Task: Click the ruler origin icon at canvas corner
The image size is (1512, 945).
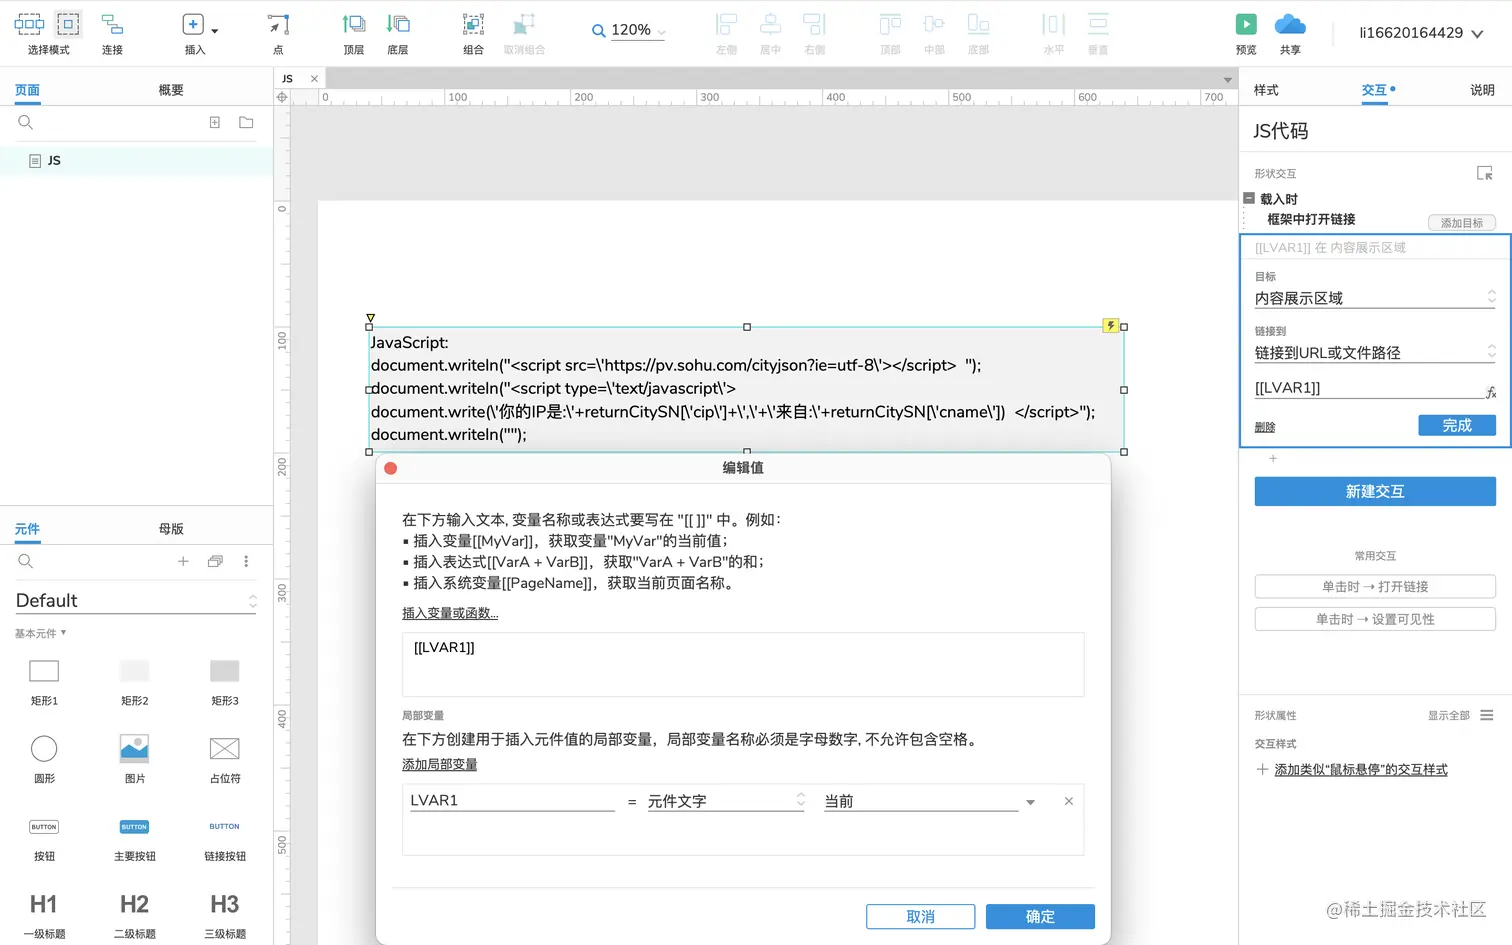Action: (282, 97)
